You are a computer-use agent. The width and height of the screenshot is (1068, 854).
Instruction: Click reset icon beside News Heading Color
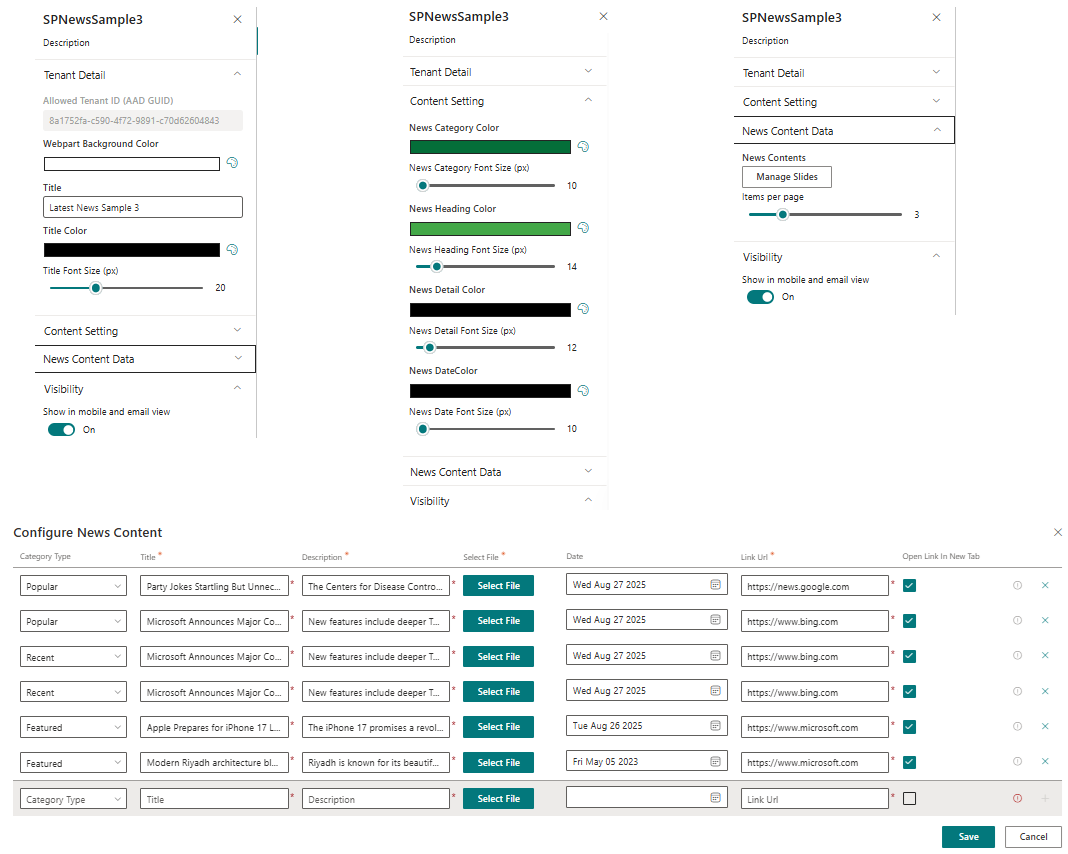pos(583,228)
